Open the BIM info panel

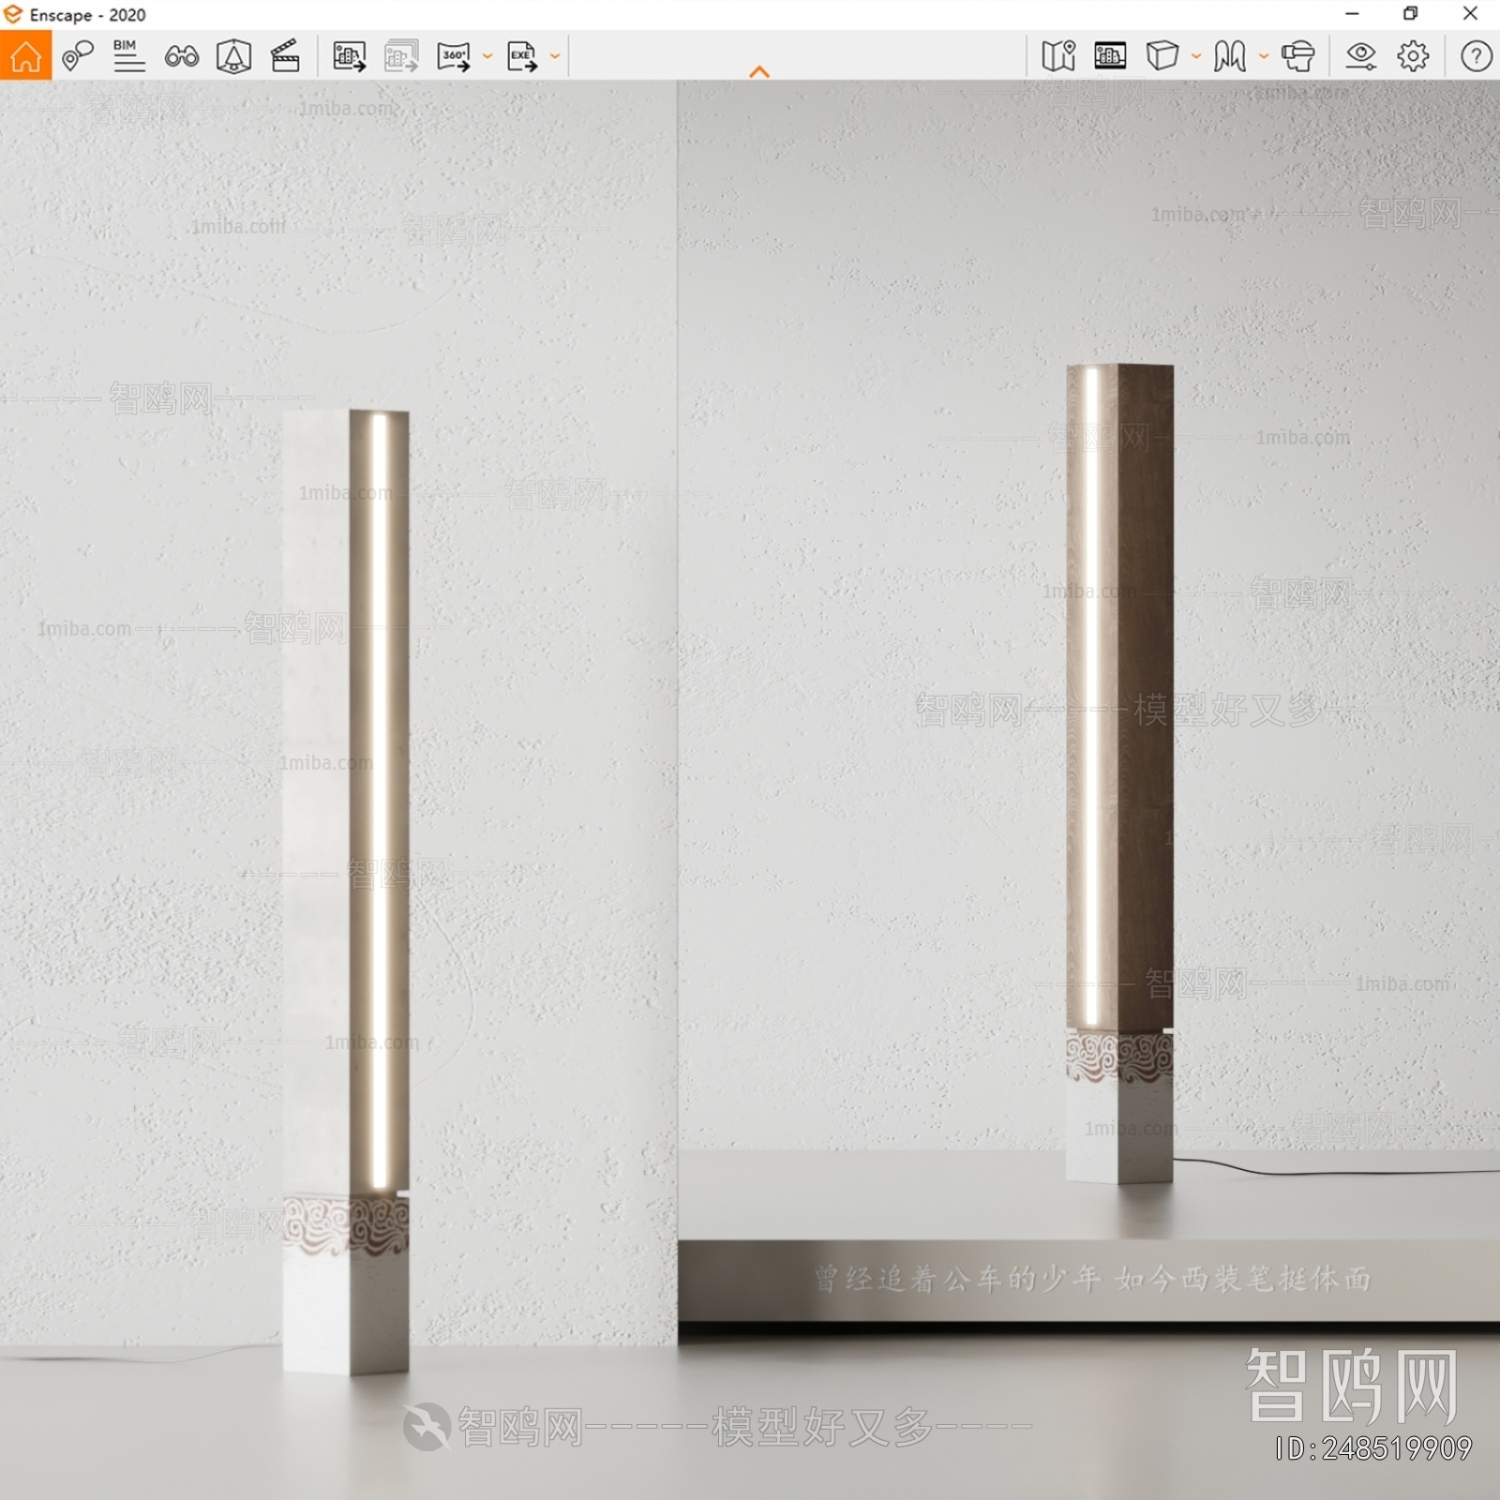click(129, 56)
